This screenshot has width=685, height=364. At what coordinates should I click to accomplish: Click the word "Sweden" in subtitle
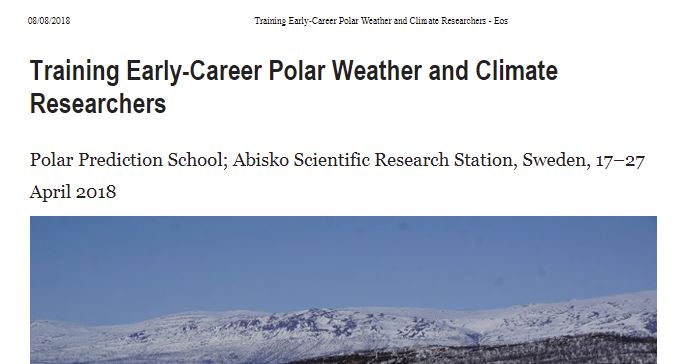click(554, 160)
